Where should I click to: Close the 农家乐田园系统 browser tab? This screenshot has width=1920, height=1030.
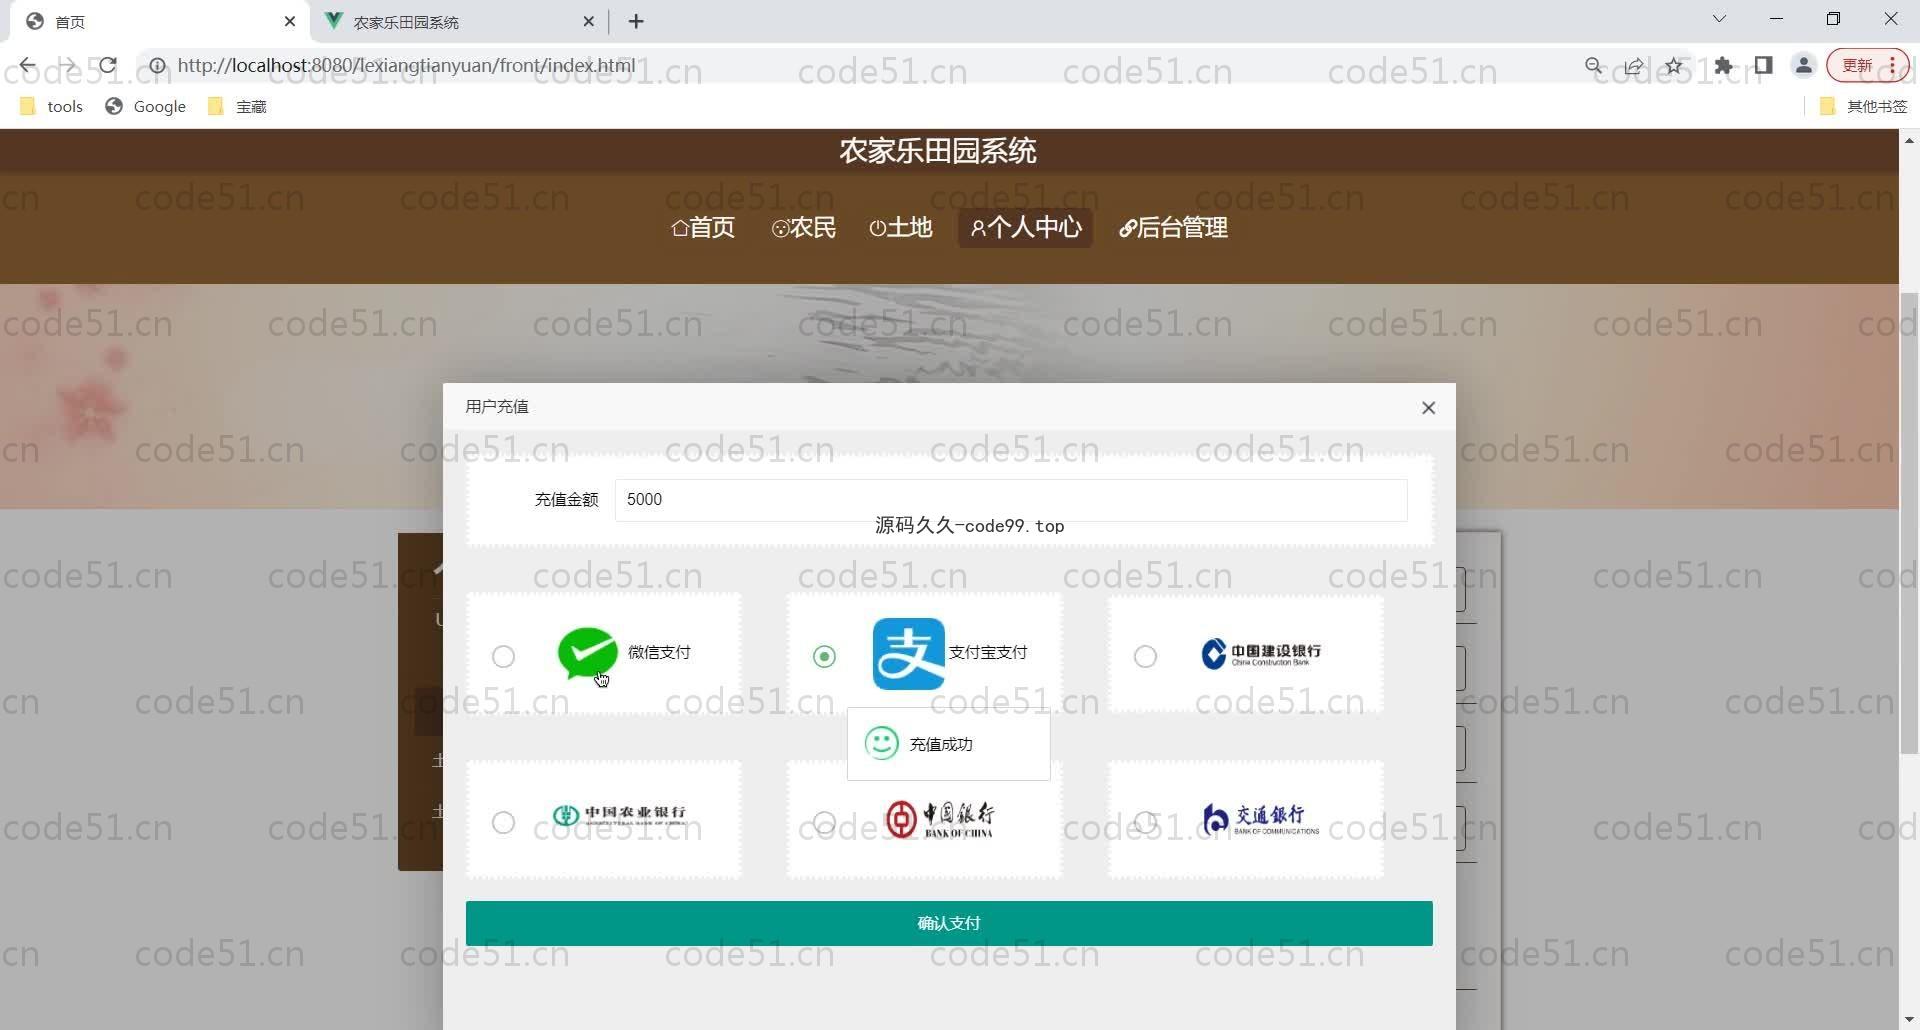tap(589, 21)
